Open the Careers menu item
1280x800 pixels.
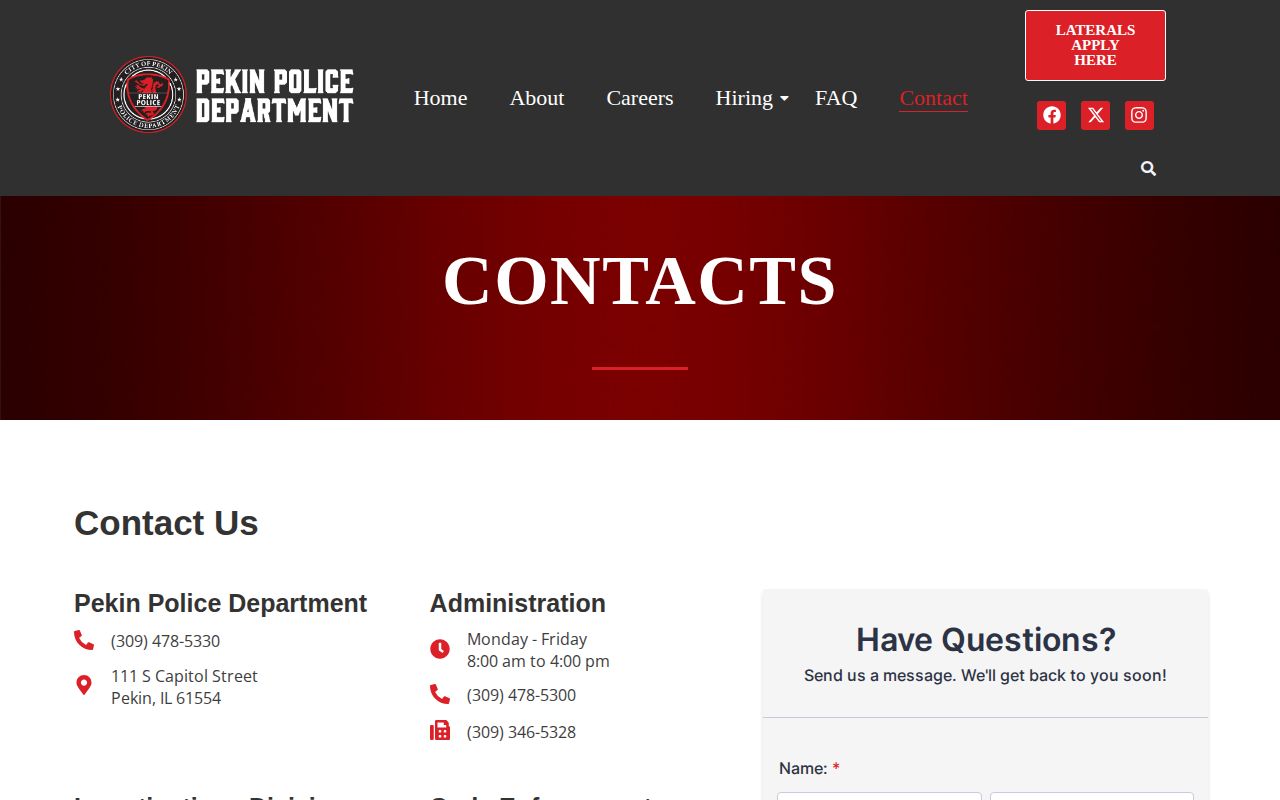click(640, 98)
